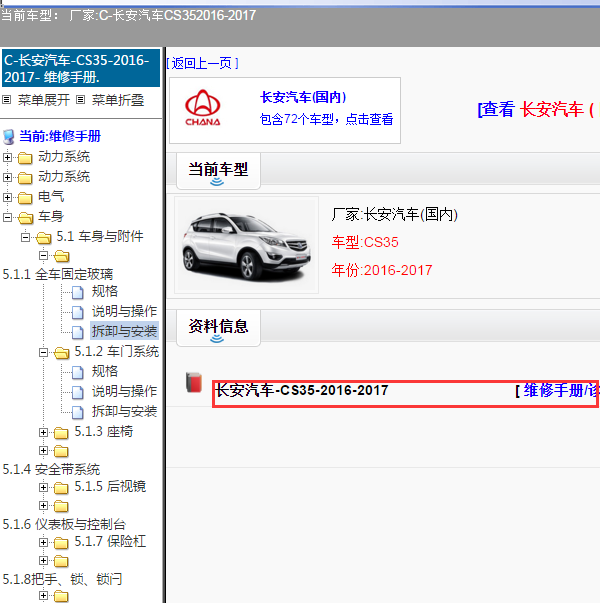Collapse the 5.1 车身与附件 node
Screen dimensions: 600x603
(25, 237)
